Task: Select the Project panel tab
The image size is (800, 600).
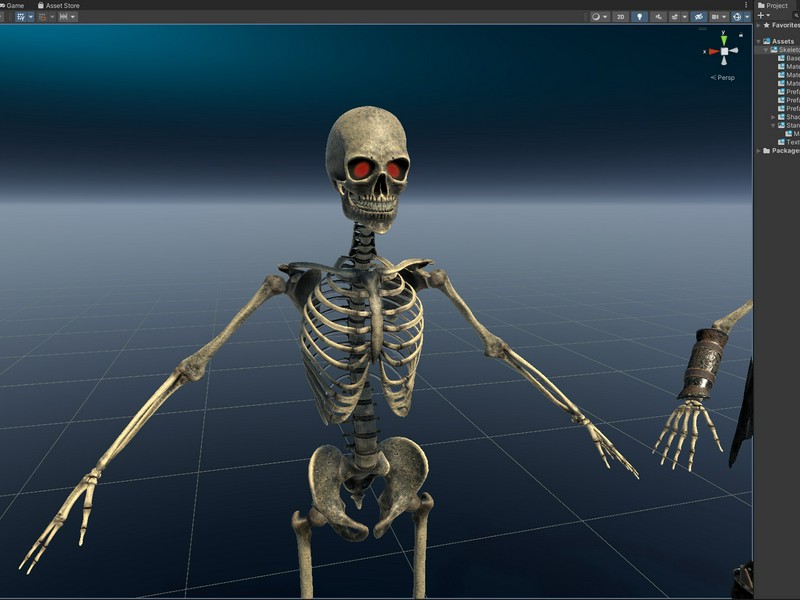Action: click(773, 5)
